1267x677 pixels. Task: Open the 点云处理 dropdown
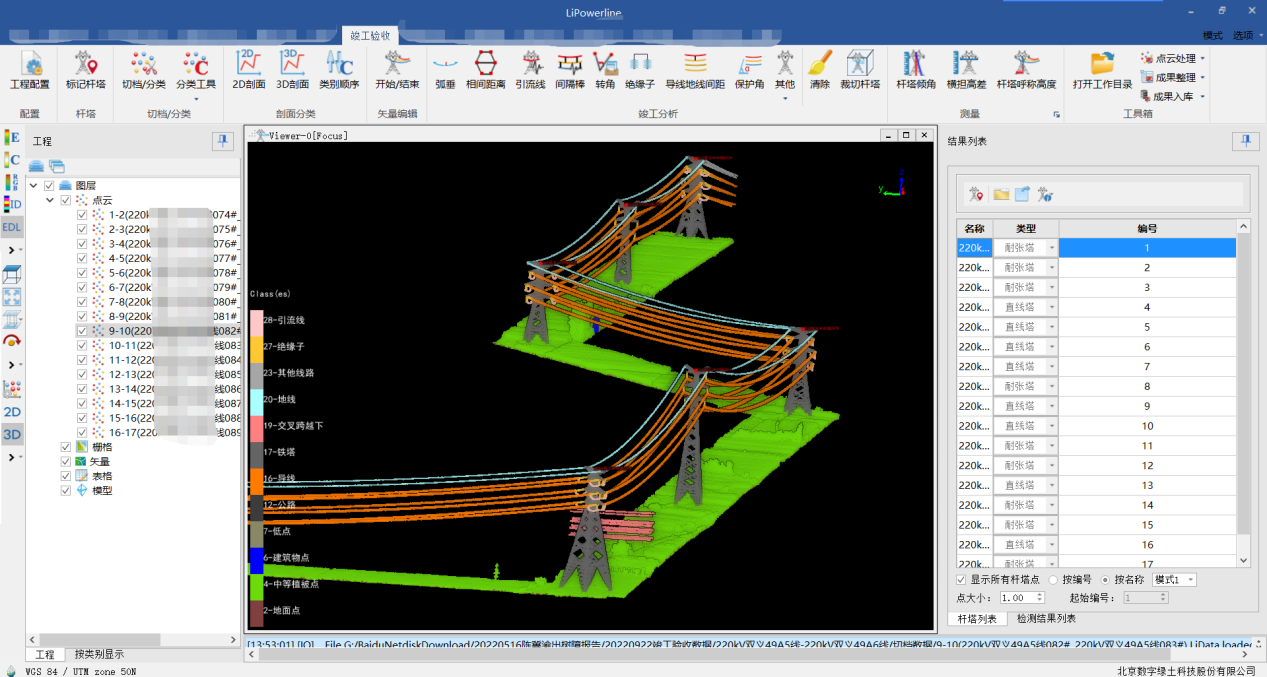(x=1202, y=59)
